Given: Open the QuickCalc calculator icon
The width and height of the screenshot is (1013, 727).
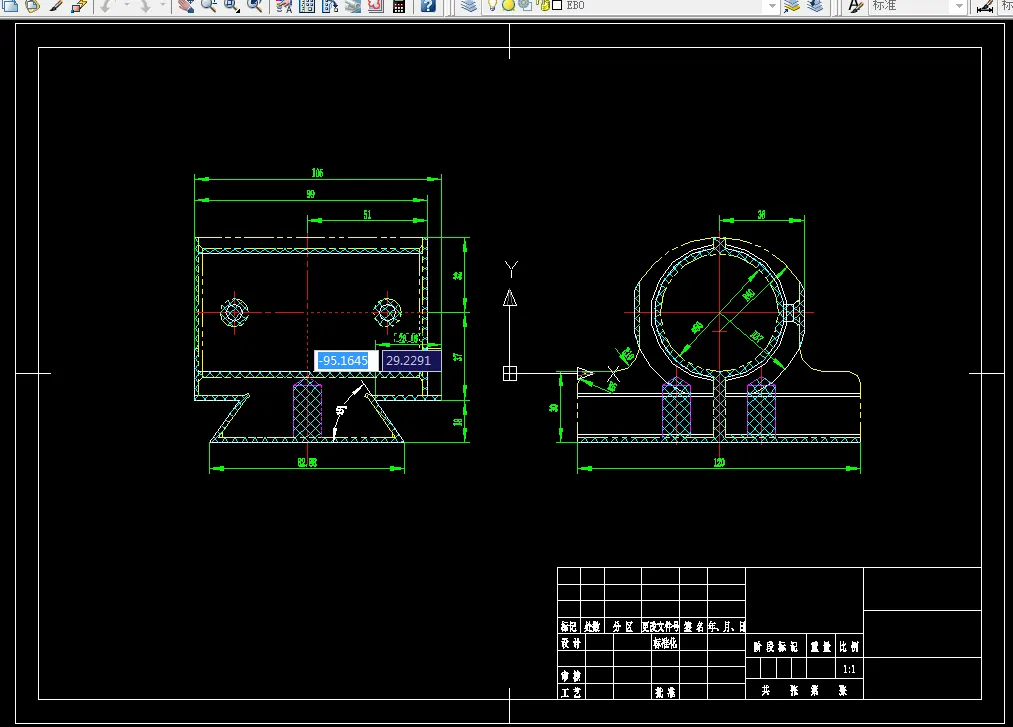Looking at the screenshot, I should coord(399,6).
